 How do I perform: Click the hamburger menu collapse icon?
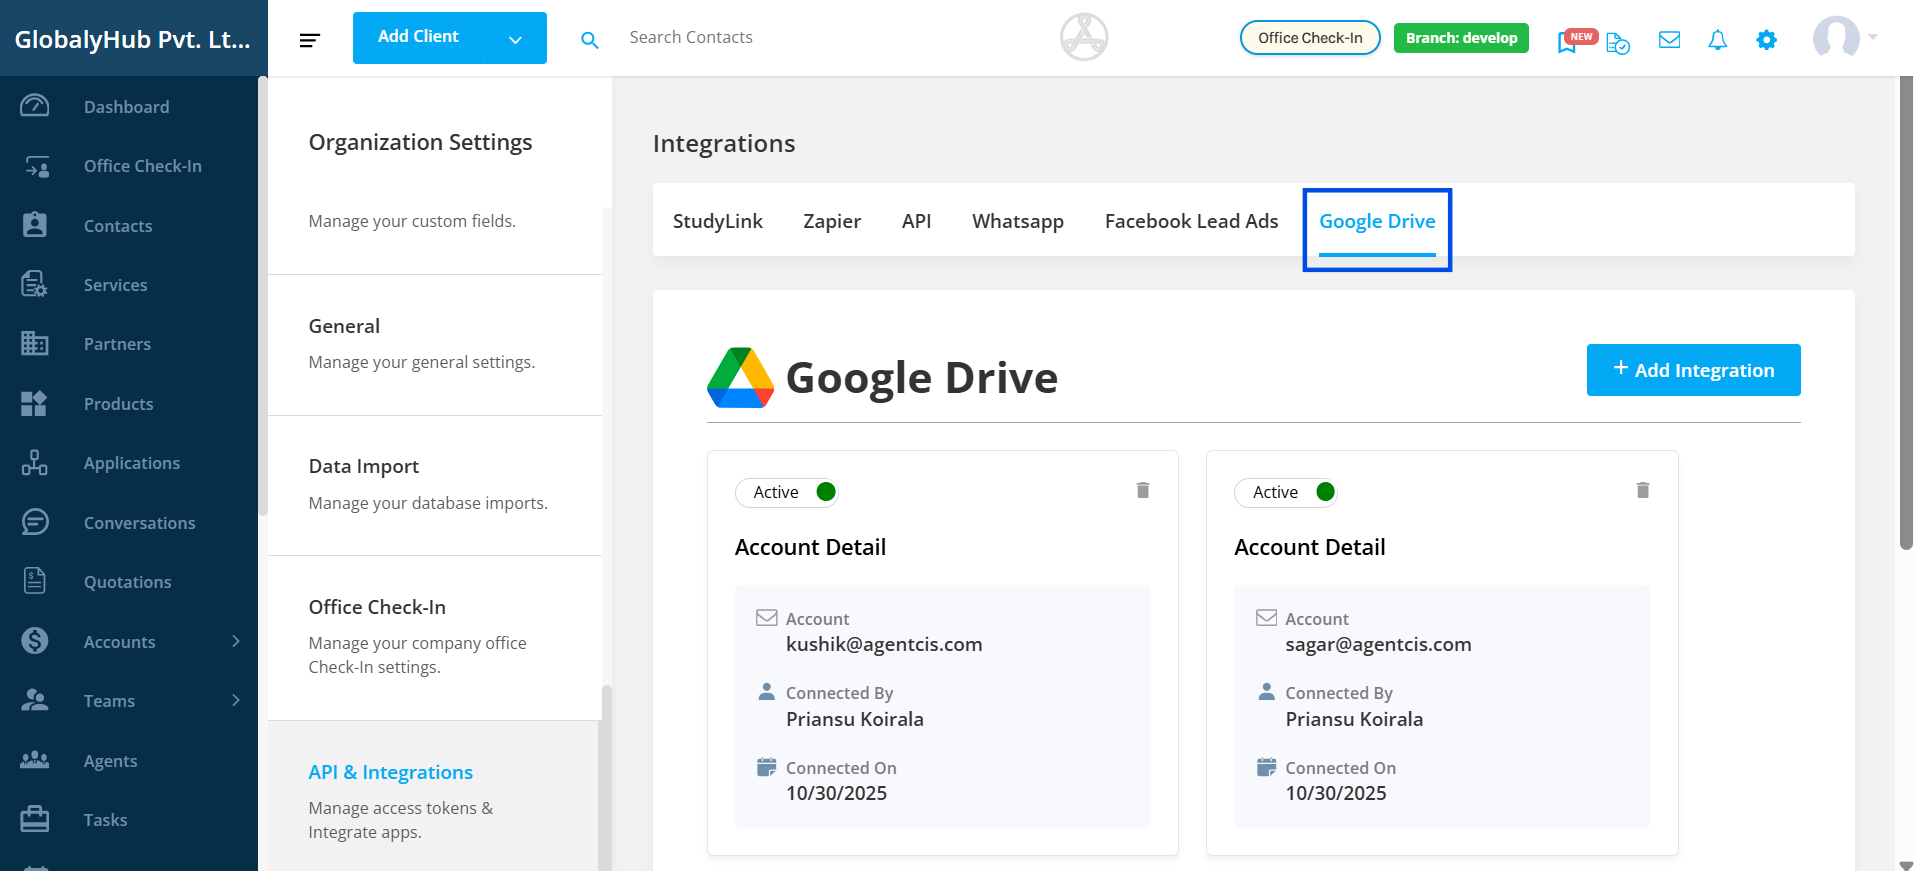pos(310,40)
